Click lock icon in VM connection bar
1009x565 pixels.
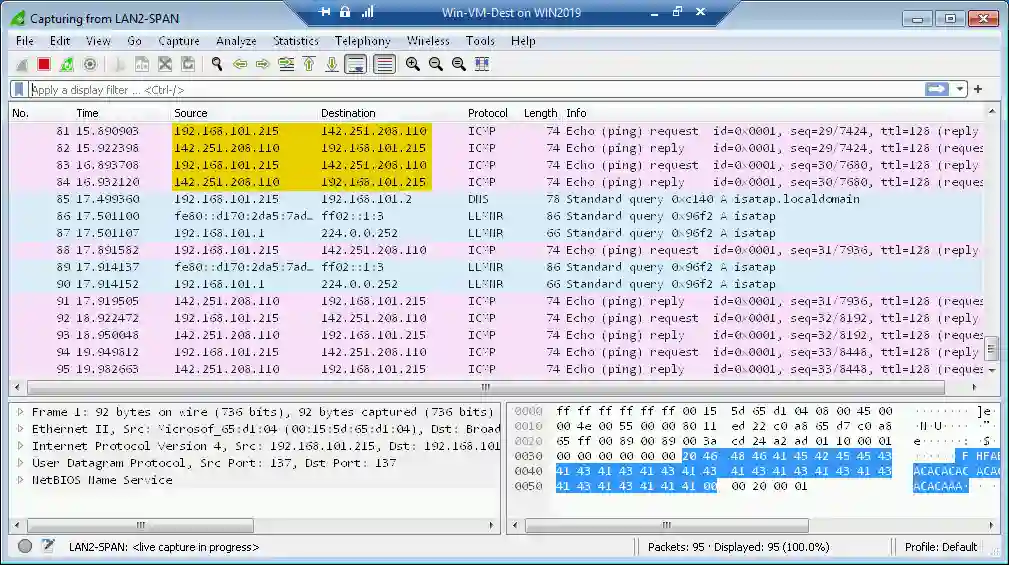click(x=345, y=12)
